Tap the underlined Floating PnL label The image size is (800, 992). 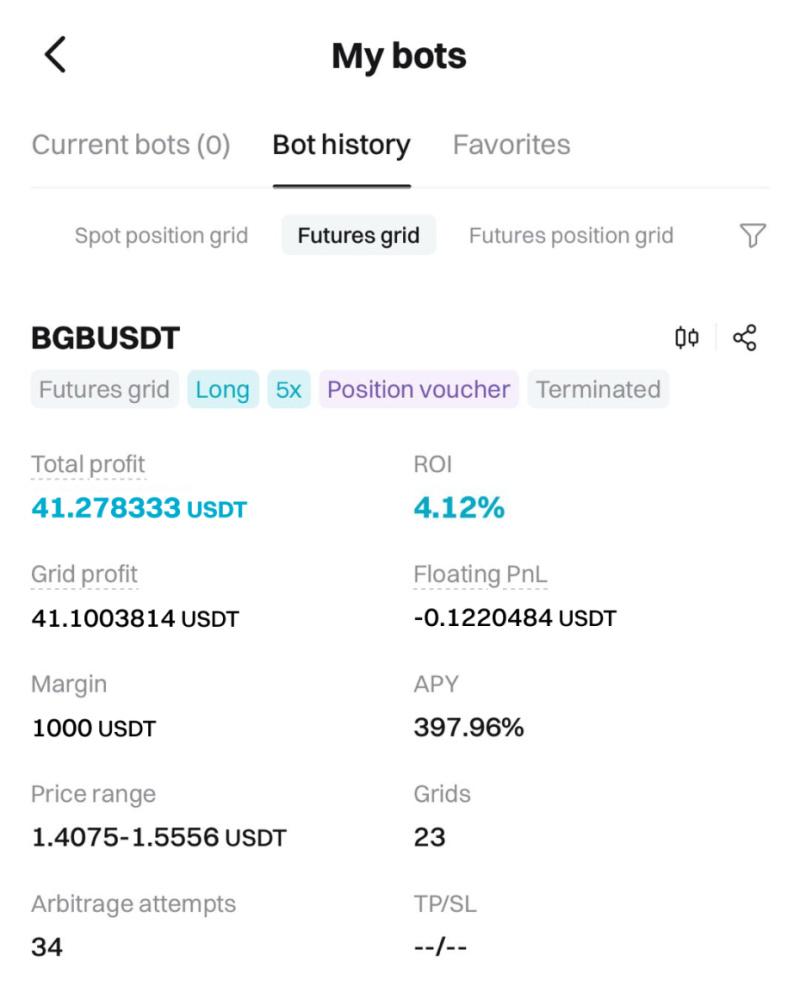[x=480, y=575]
